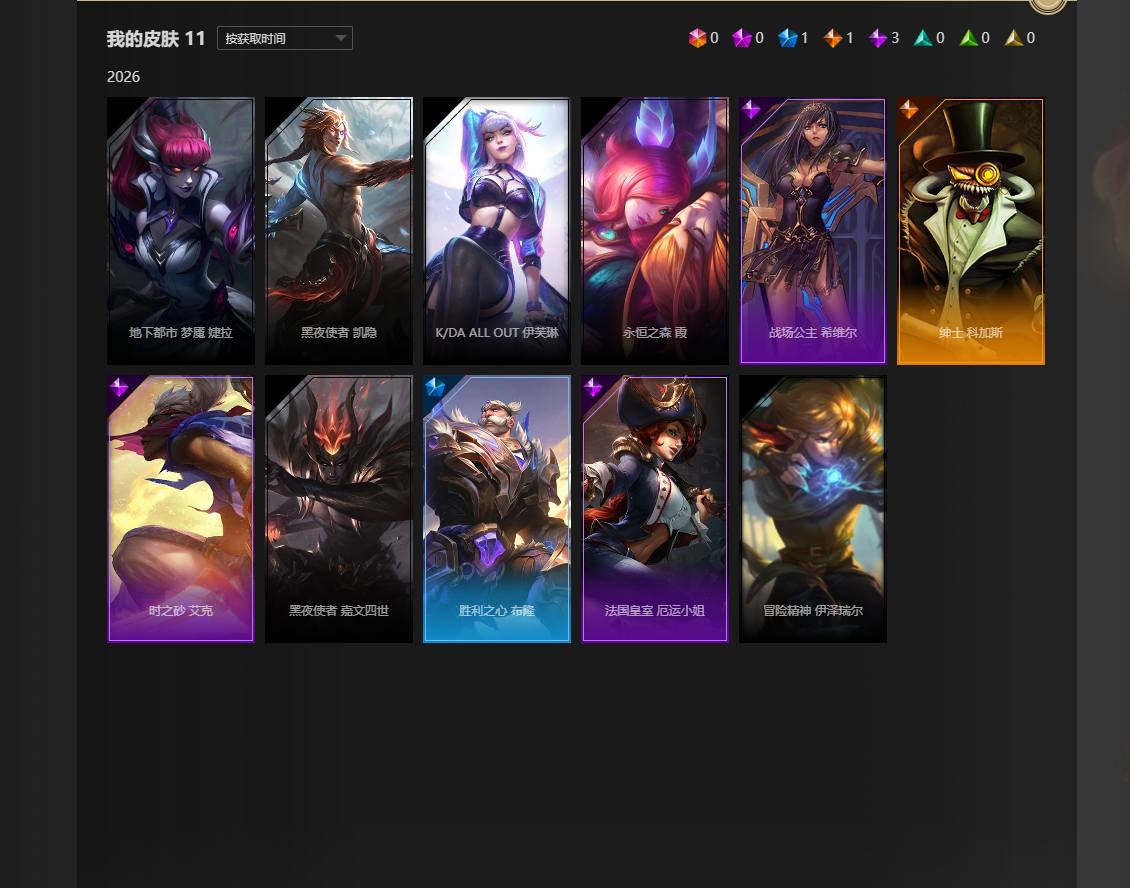
Task: Click the teal triangle rarity icon
Action: click(922, 38)
